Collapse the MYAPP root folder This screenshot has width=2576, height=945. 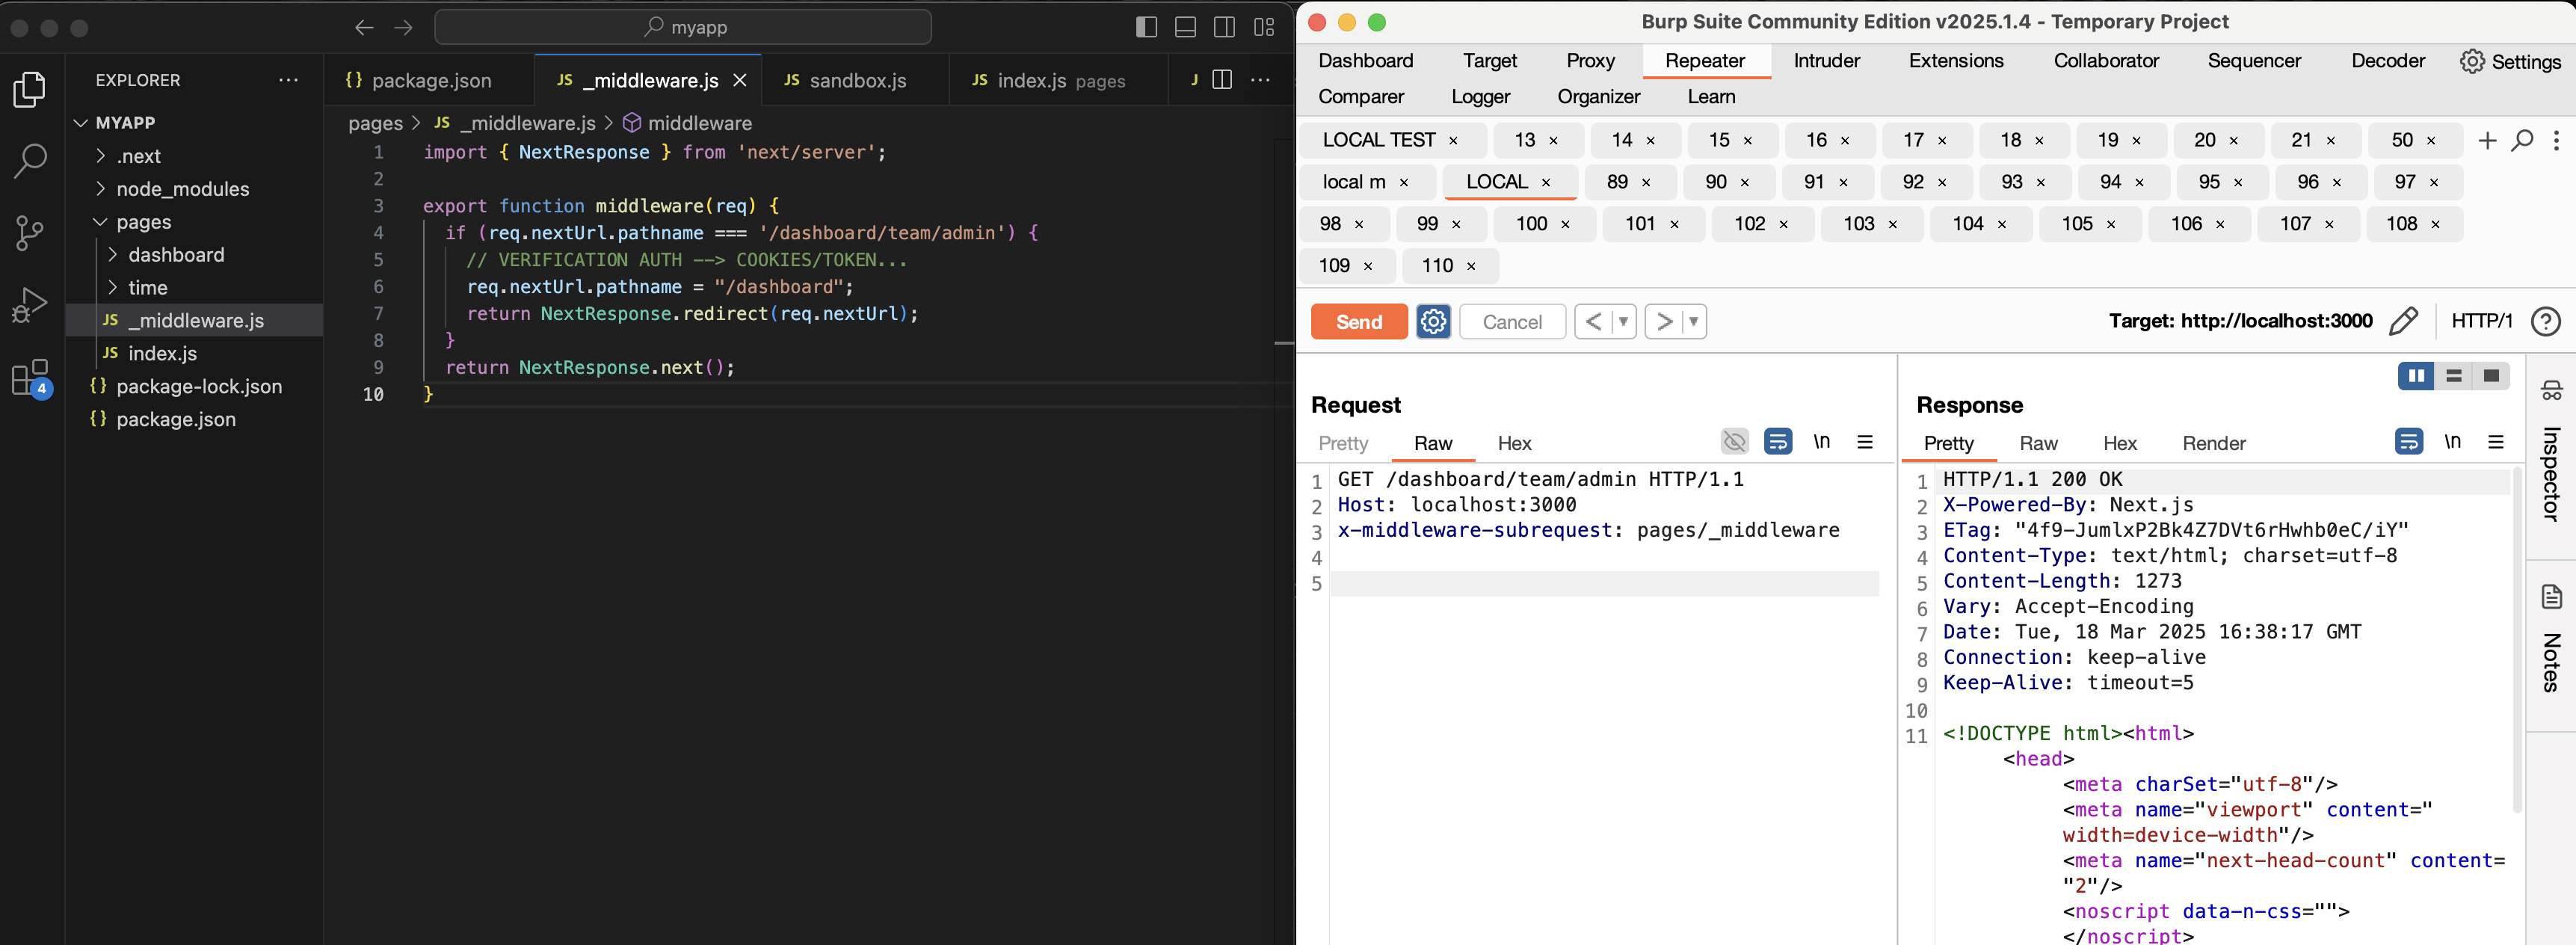[194, 122]
